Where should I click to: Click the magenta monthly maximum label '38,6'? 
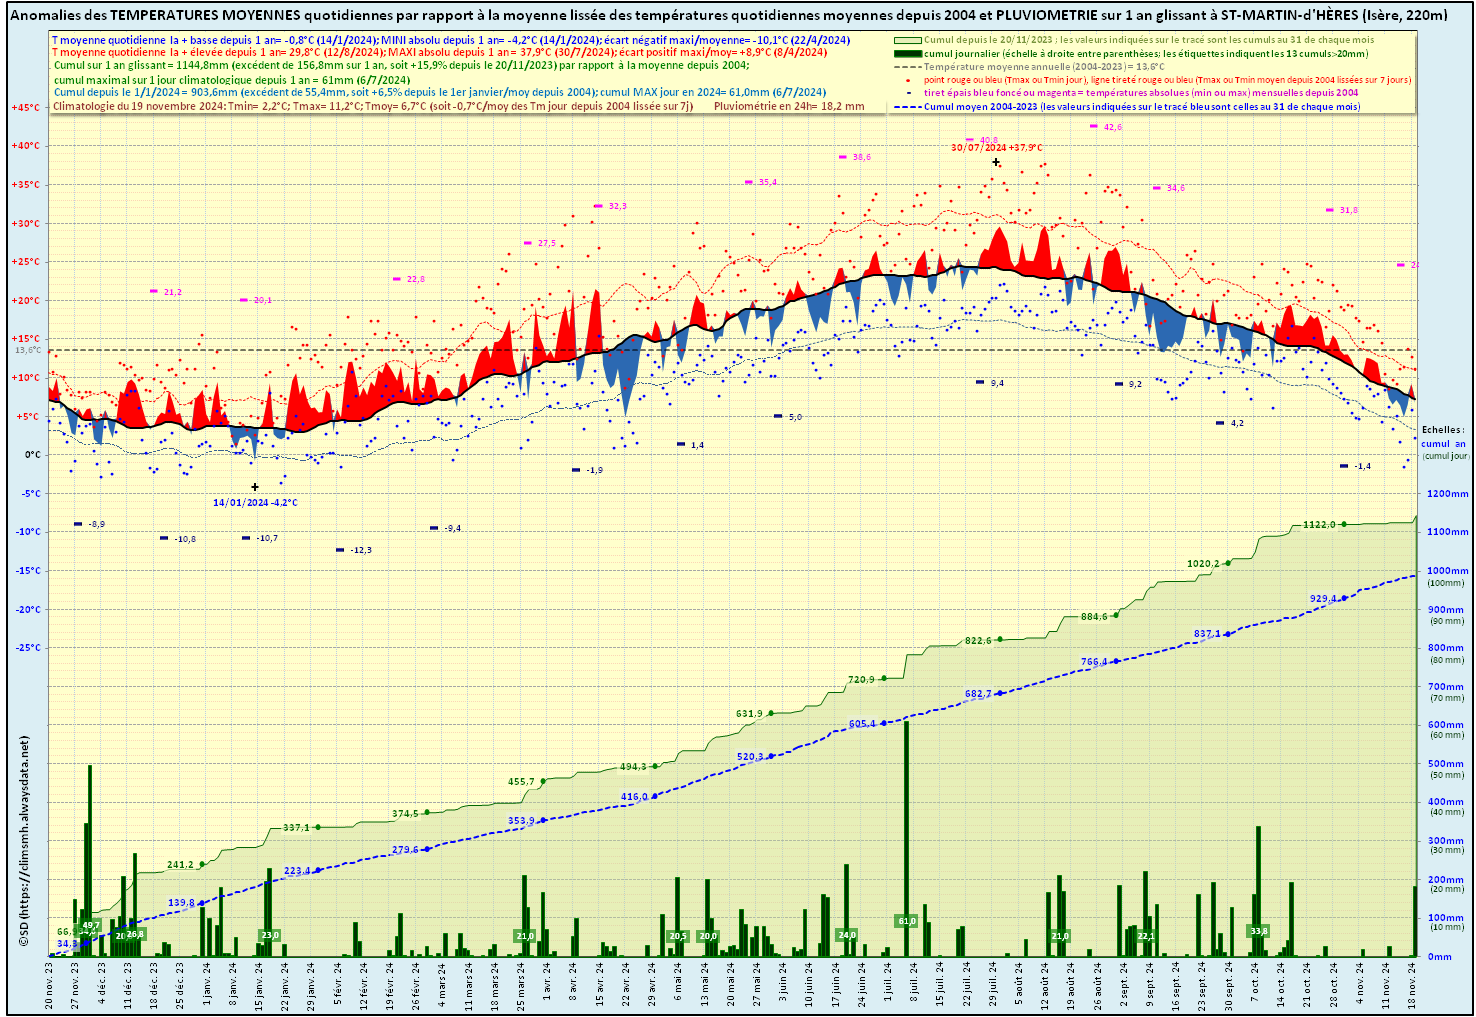tap(861, 156)
